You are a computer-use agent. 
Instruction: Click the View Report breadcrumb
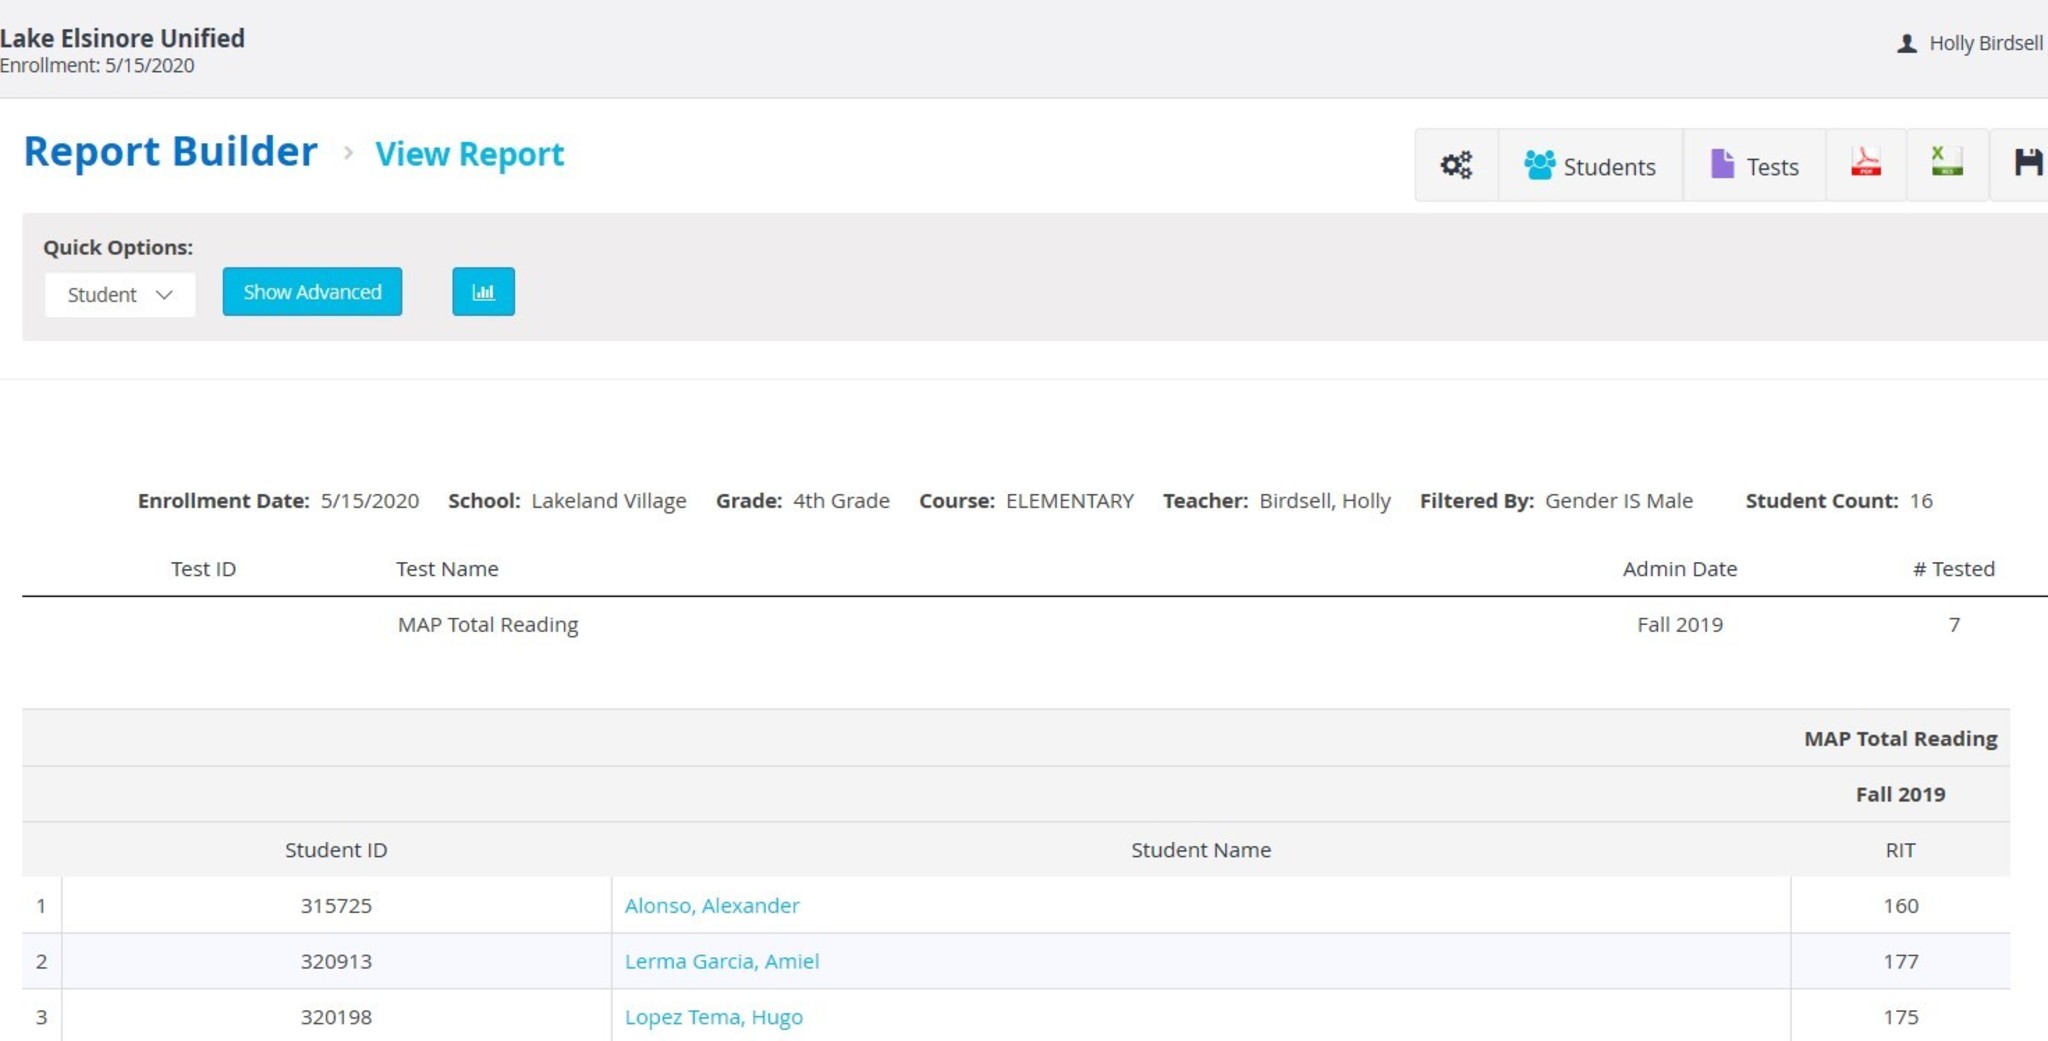tap(469, 154)
